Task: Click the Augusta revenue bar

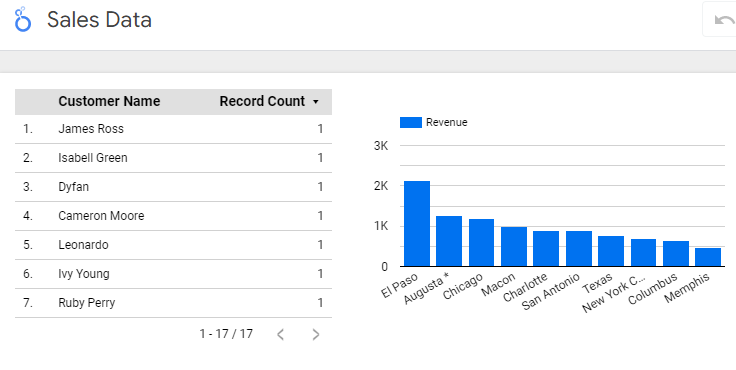Action: [449, 241]
